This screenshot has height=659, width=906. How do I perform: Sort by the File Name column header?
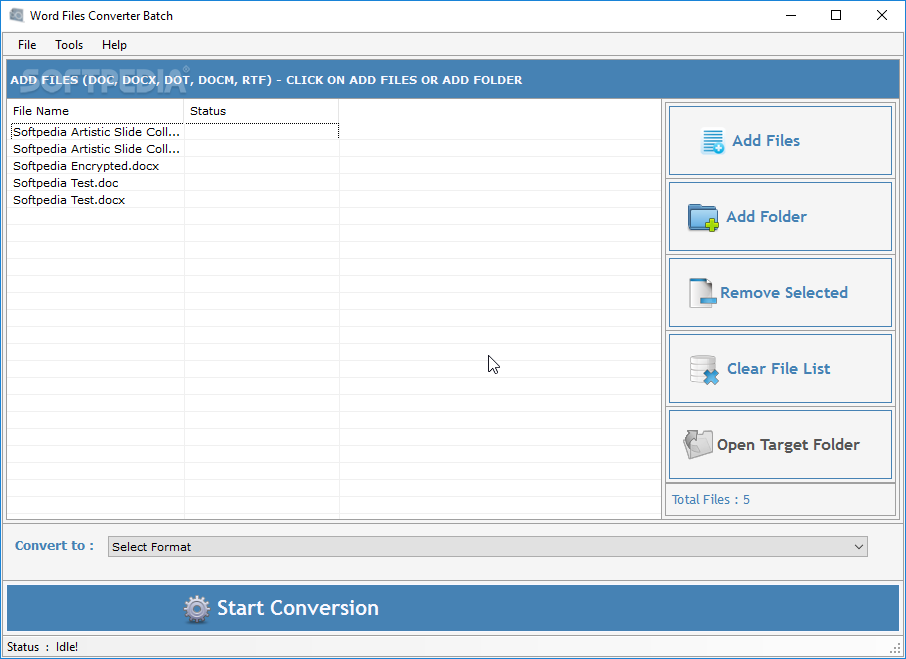pyautogui.click(x=95, y=111)
